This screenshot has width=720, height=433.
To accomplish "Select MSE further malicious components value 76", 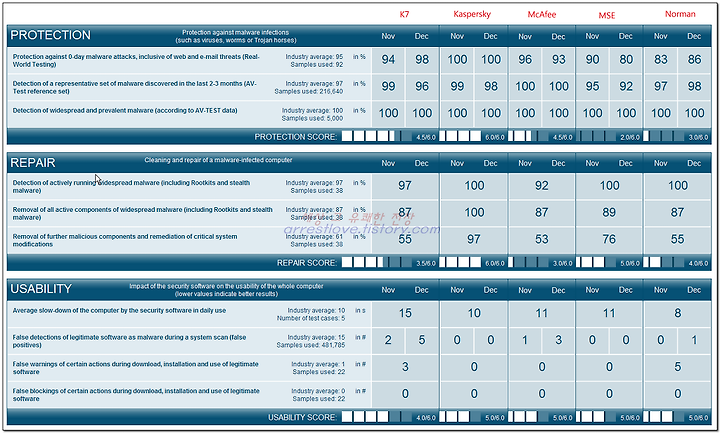I will tap(609, 239).
